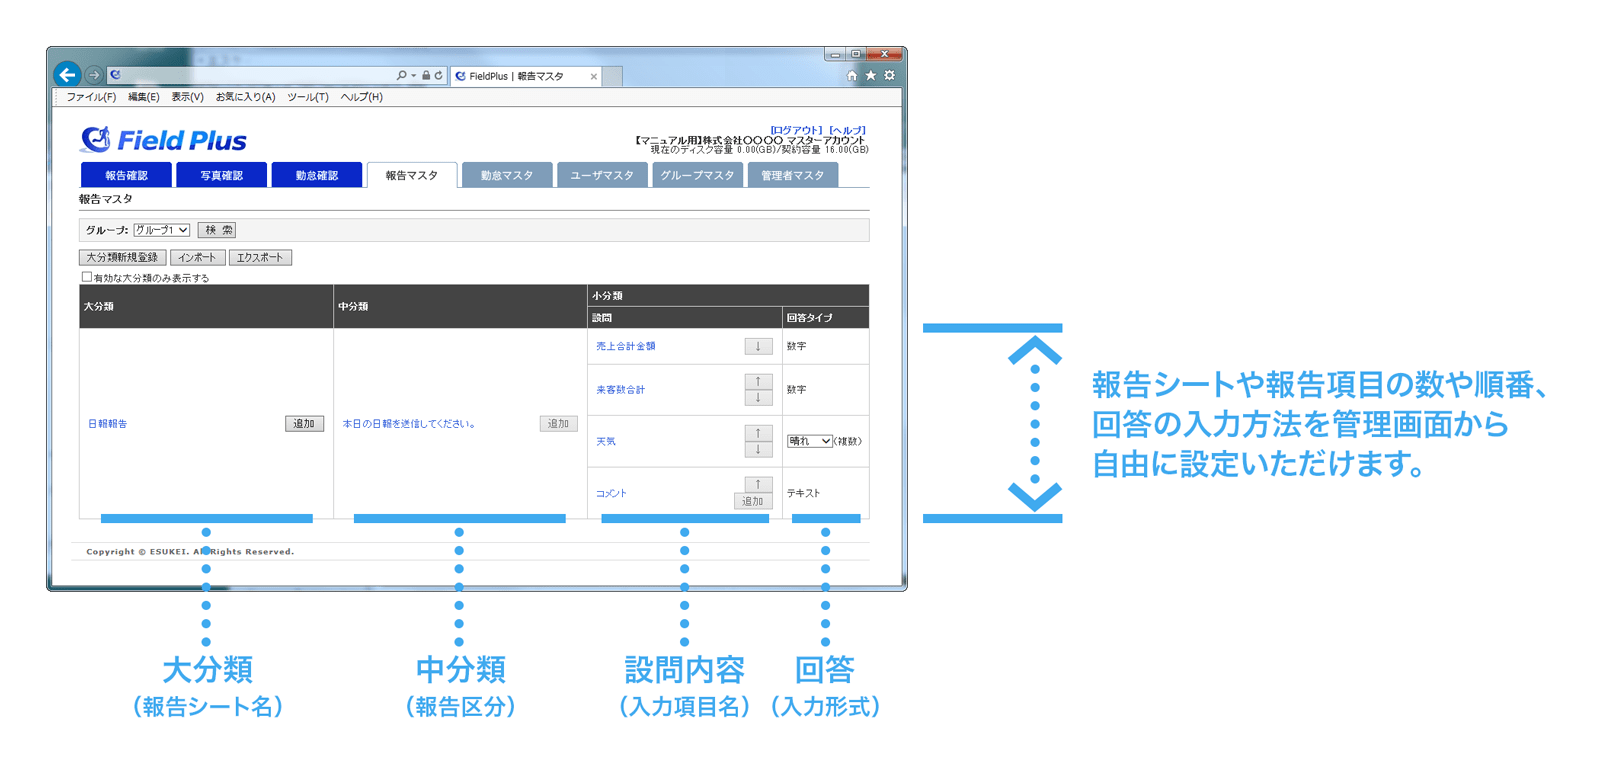The height and width of the screenshot is (762, 1600).
Task: Click 追加 button below コメント question
Action: (x=753, y=501)
